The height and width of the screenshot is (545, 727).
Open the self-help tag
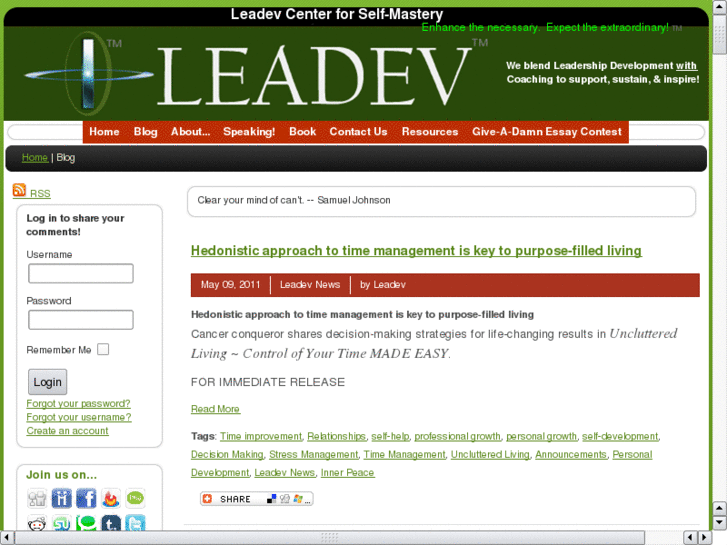pyautogui.click(x=390, y=436)
